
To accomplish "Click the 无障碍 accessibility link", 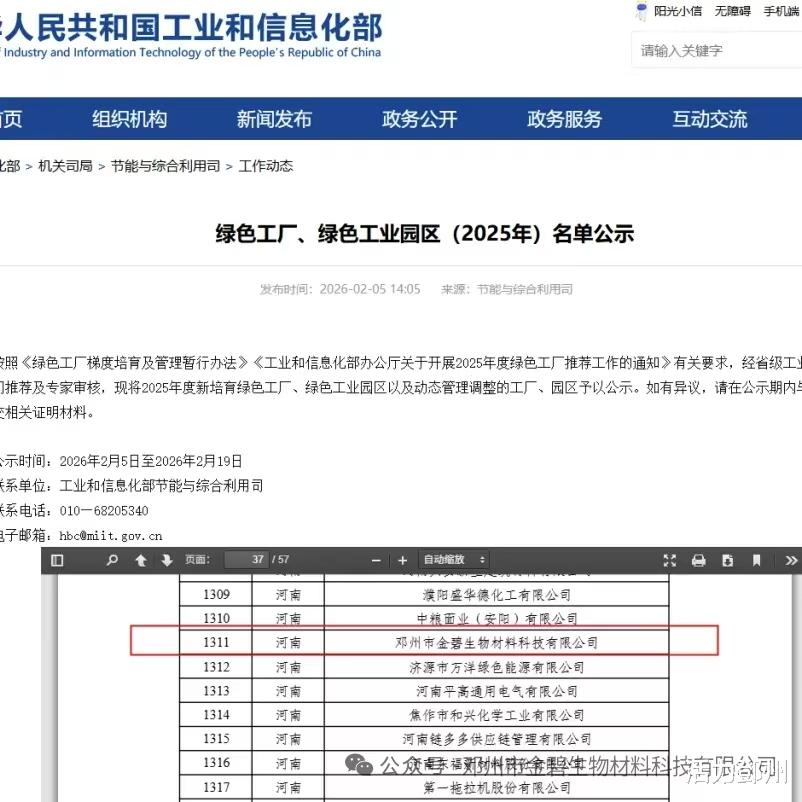I will (733, 11).
